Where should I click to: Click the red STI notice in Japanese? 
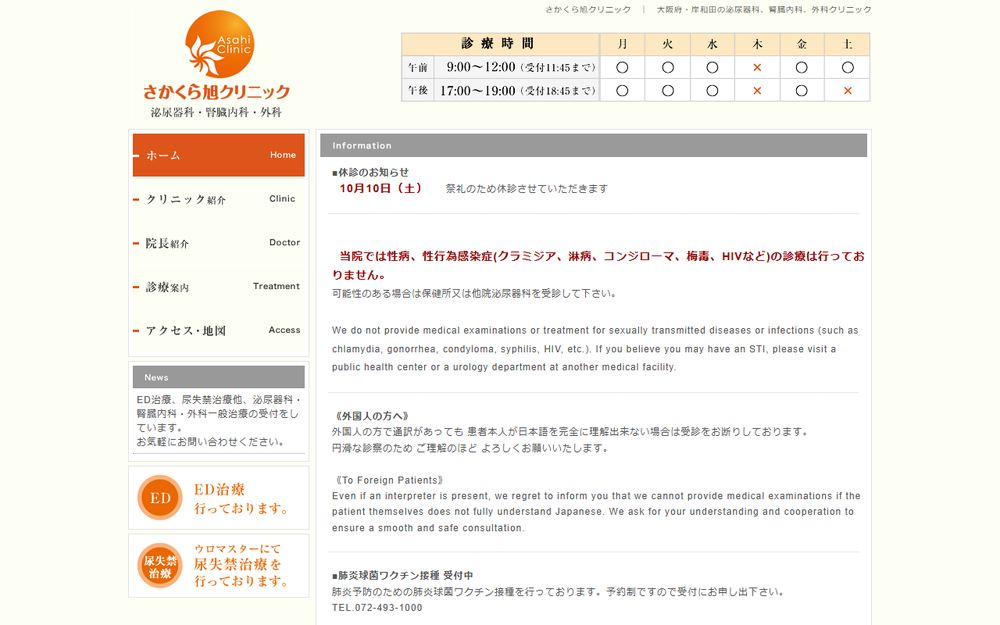(x=598, y=265)
